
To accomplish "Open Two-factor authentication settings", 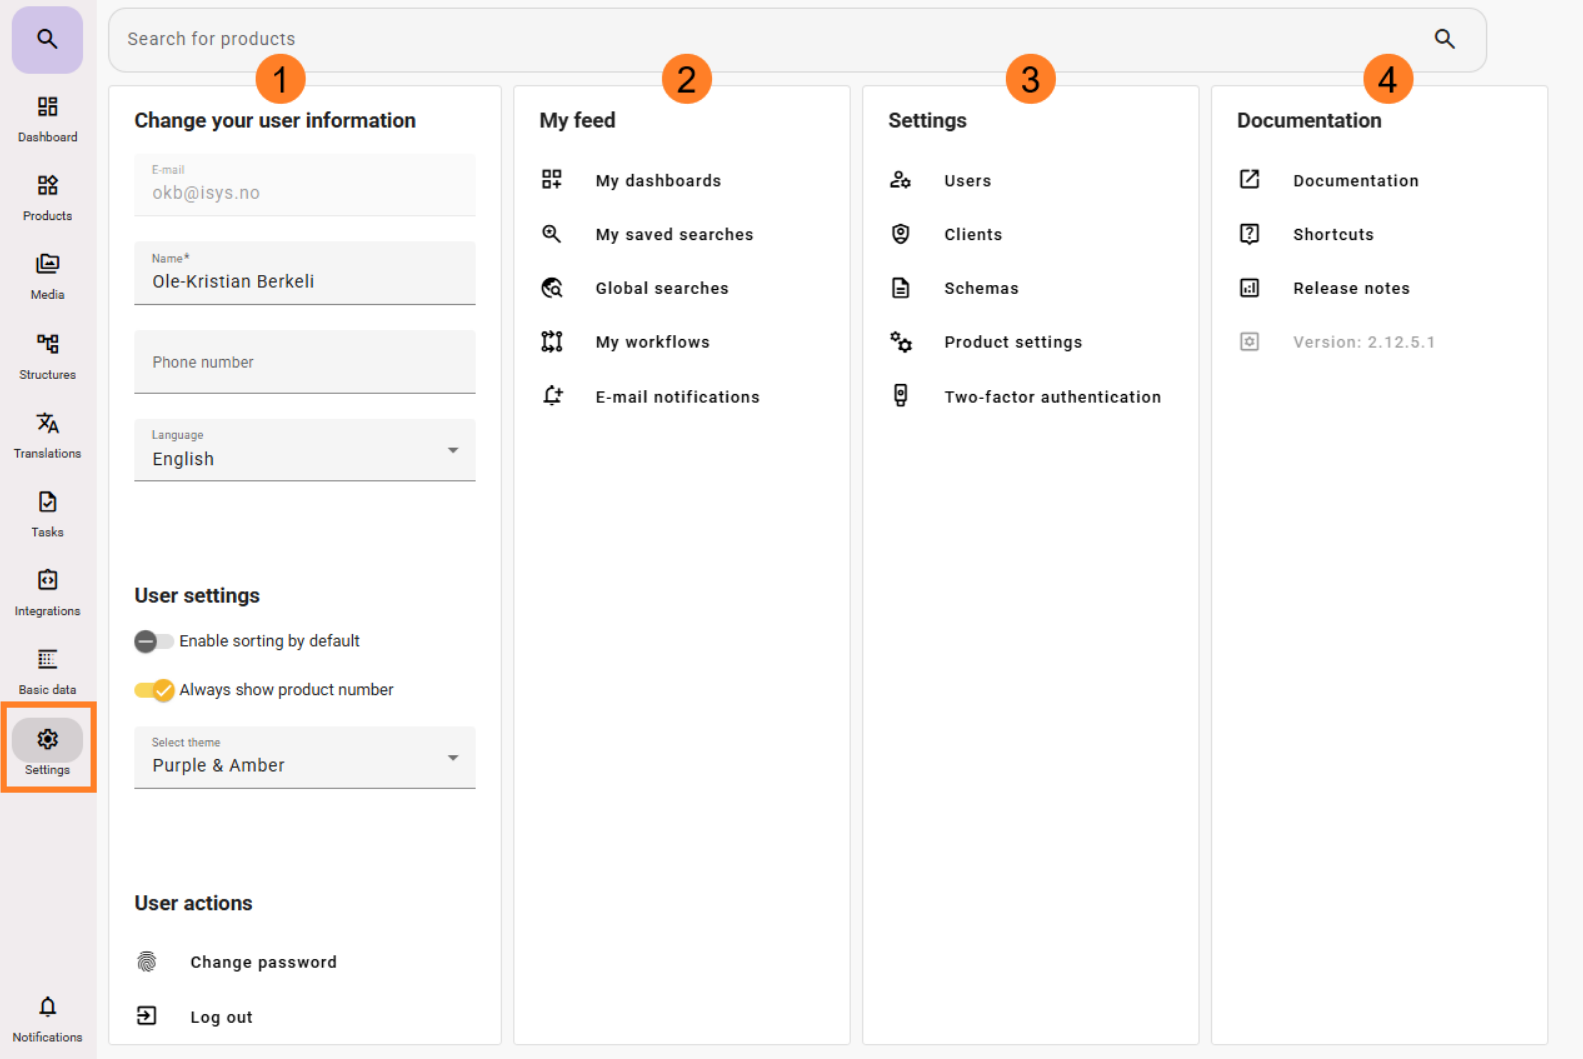I will [1052, 397].
